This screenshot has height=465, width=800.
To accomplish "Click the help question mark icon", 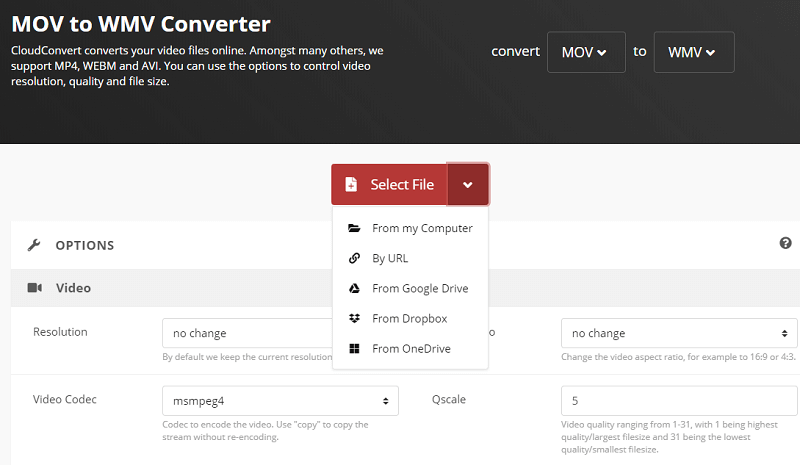I will 785,243.
